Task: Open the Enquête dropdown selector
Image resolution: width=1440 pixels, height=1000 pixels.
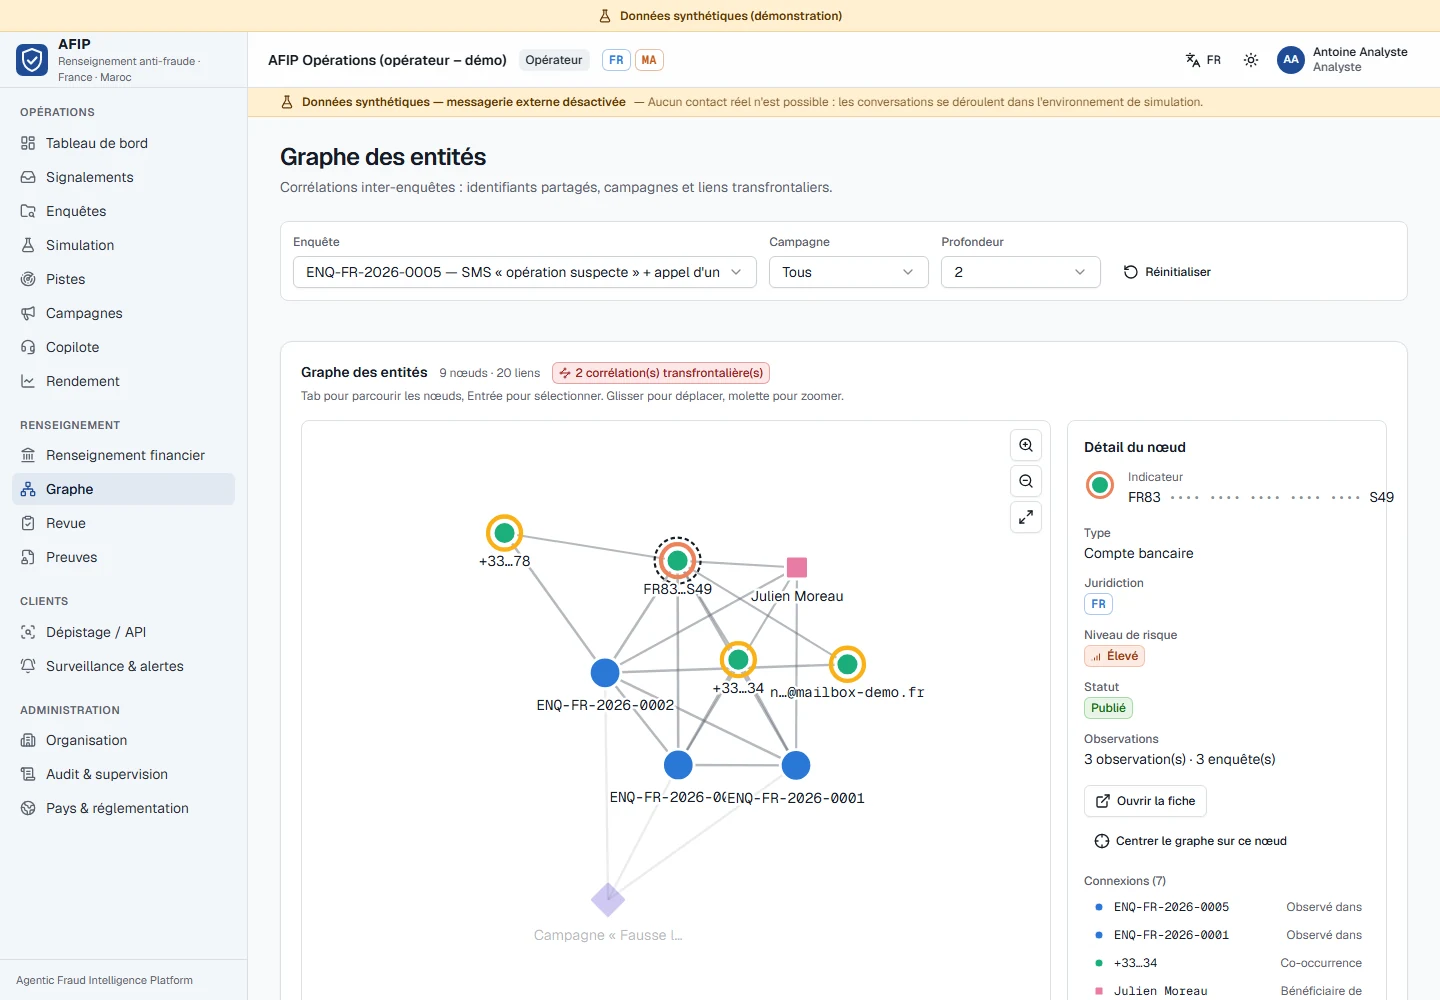Action: [525, 272]
